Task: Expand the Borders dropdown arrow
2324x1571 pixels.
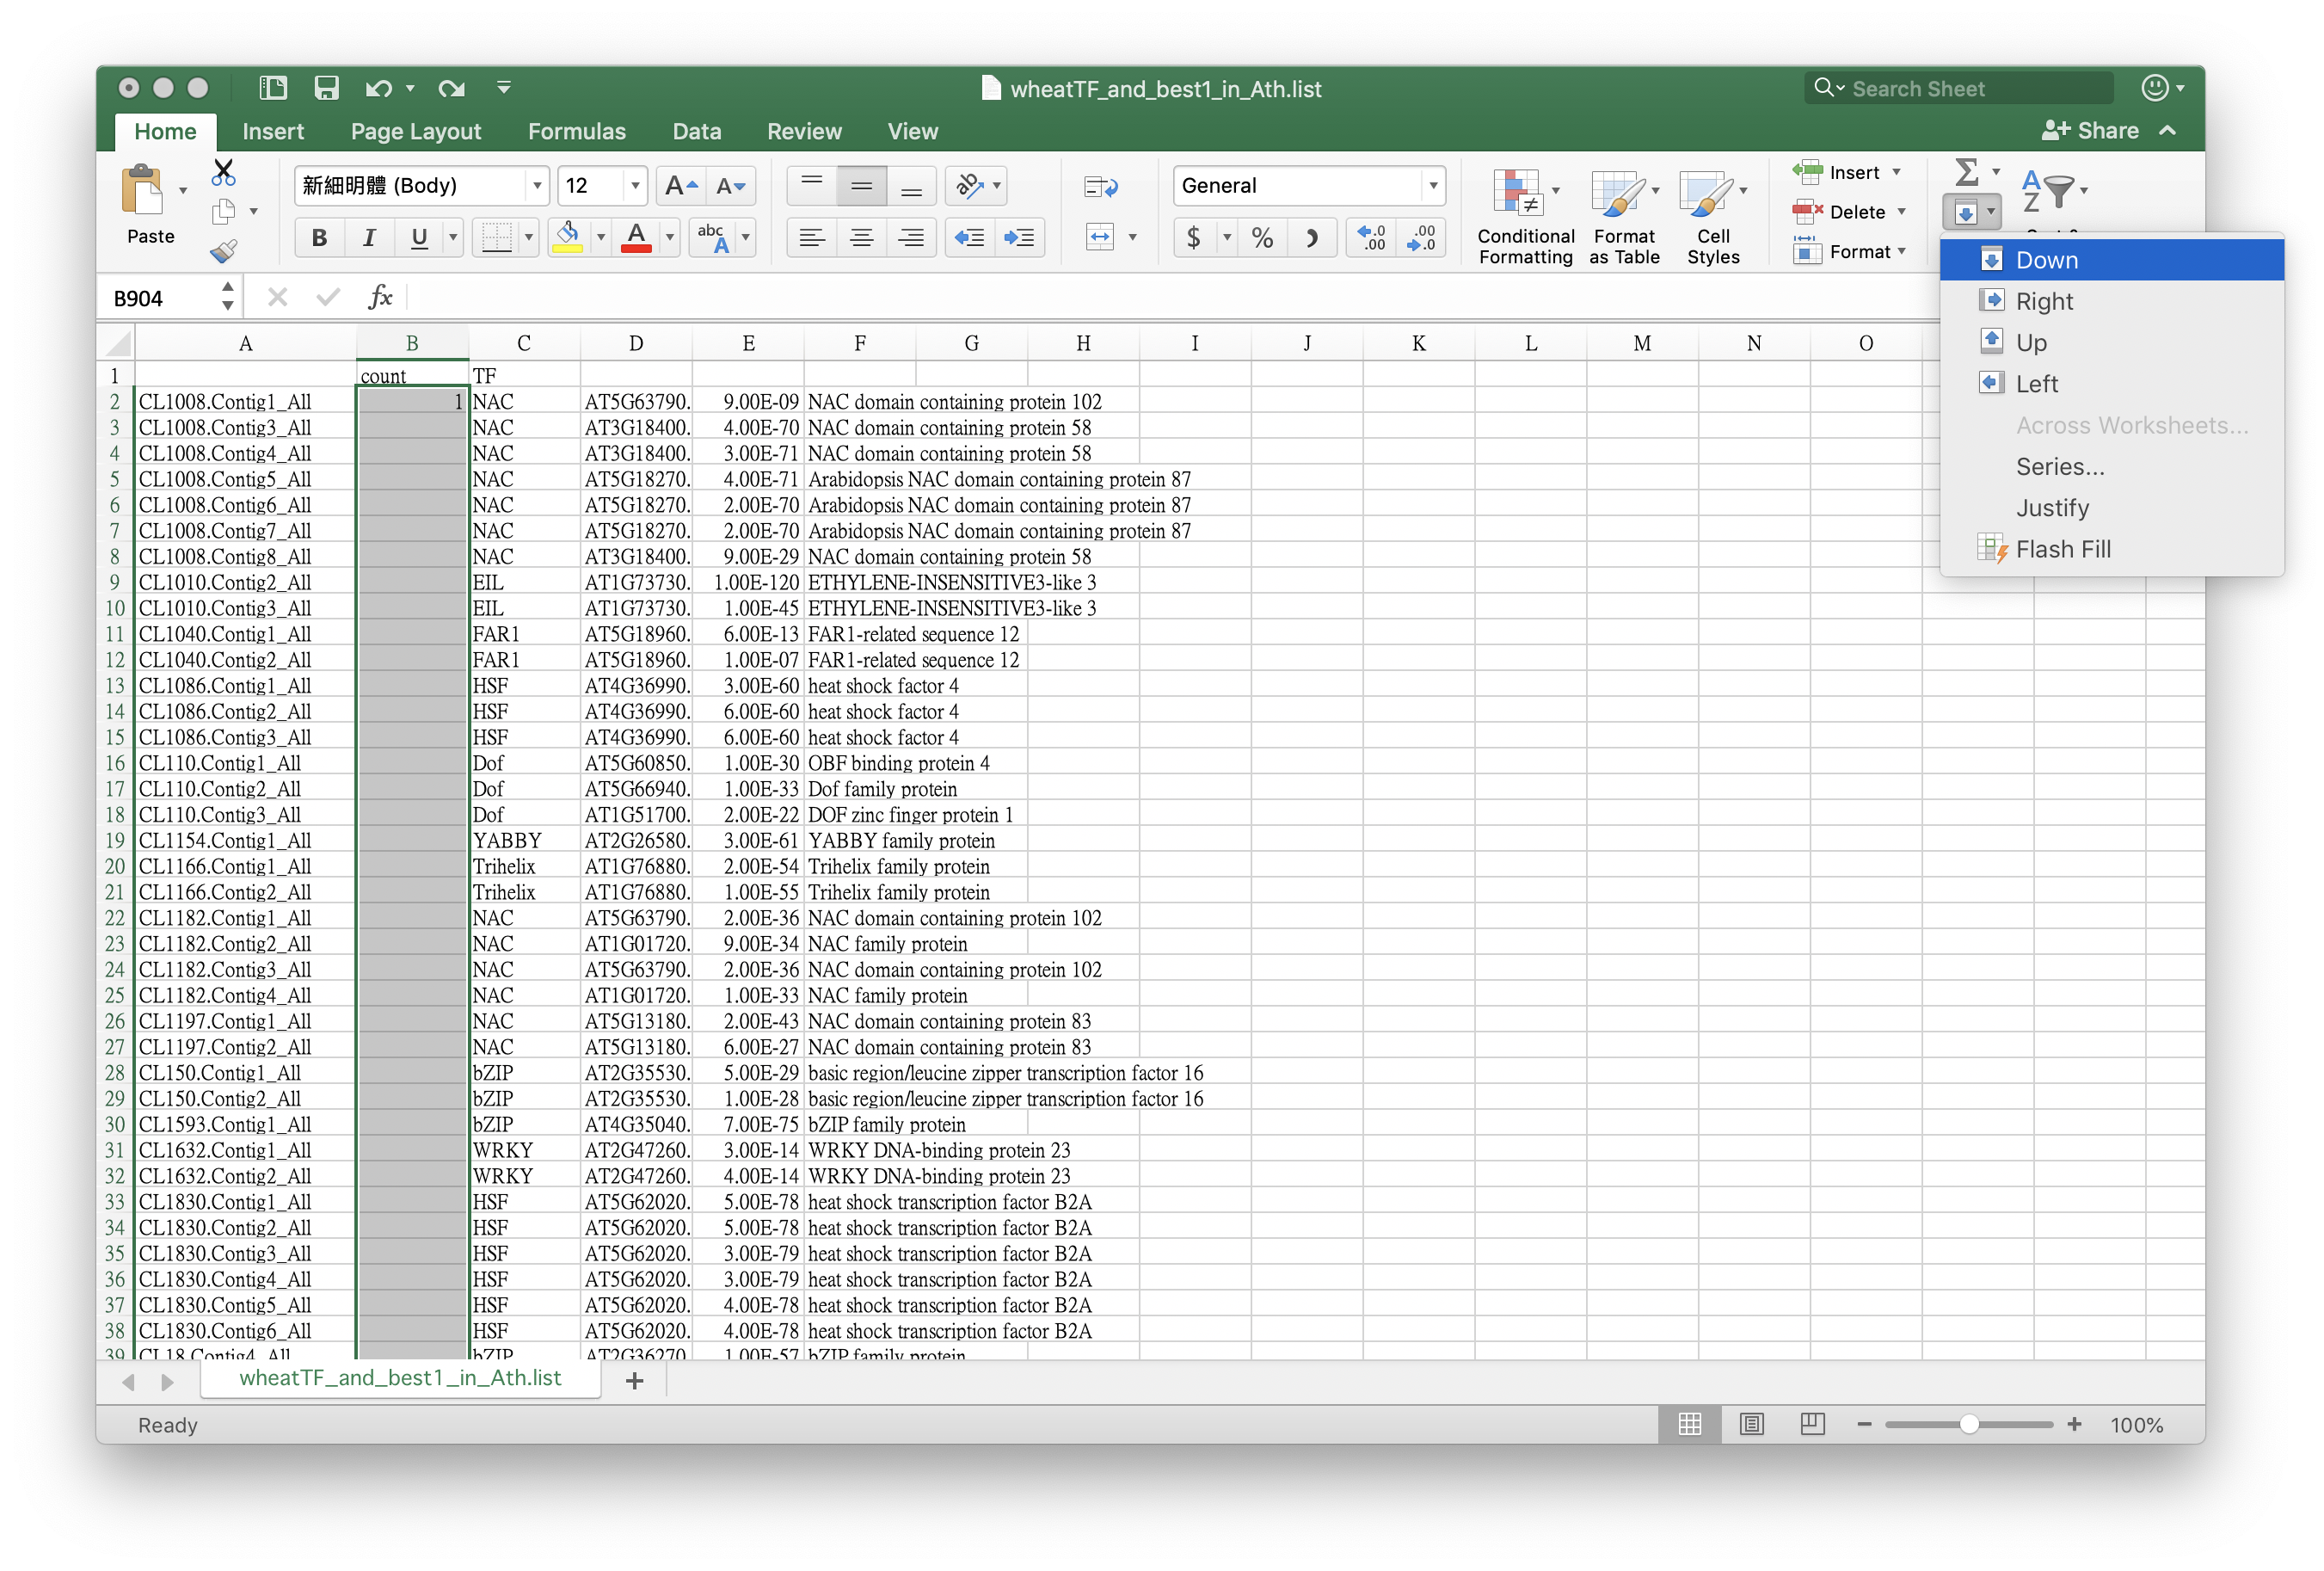Action: [529, 237]
